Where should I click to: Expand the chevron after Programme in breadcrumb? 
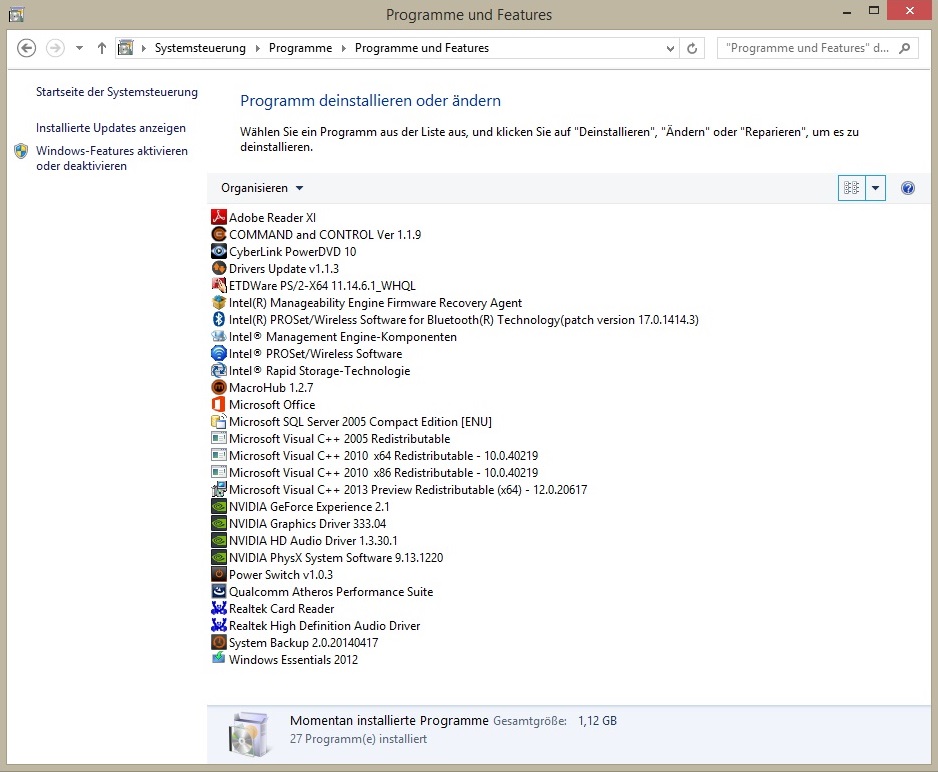pos(343,48)
